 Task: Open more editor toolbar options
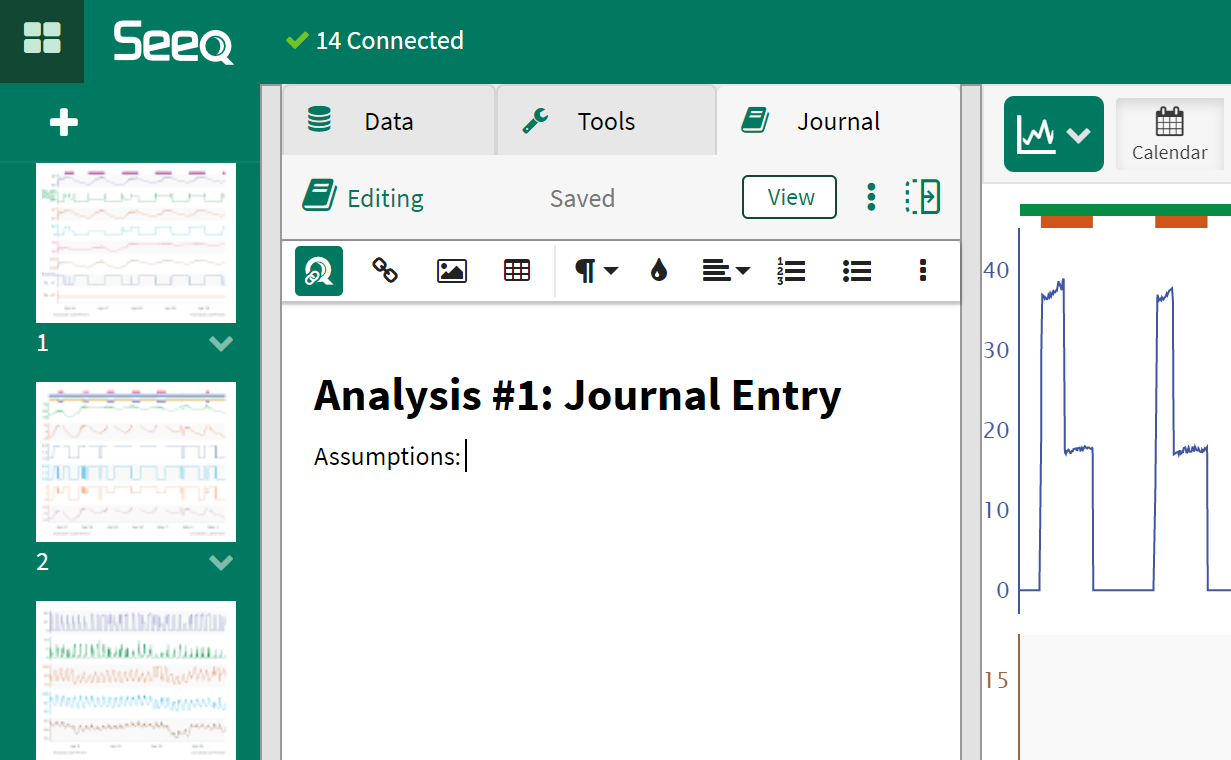[x=922, y=271]
